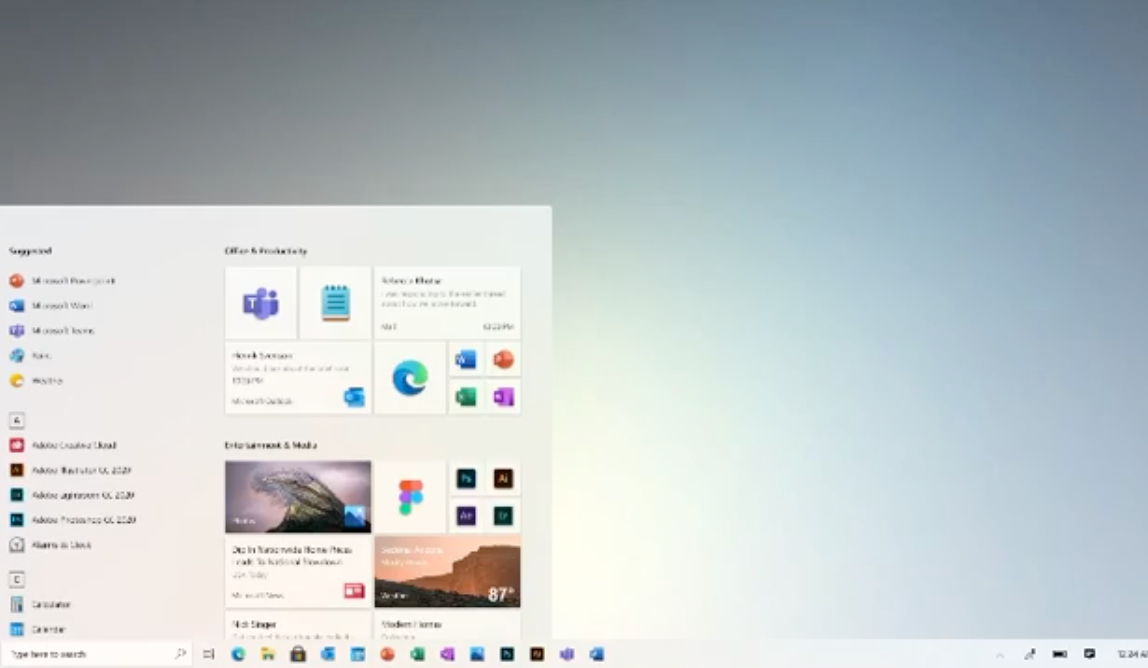
Task: Launch Adobe Lightroom CC 2020 from the app list
Action: pos(72,494)
